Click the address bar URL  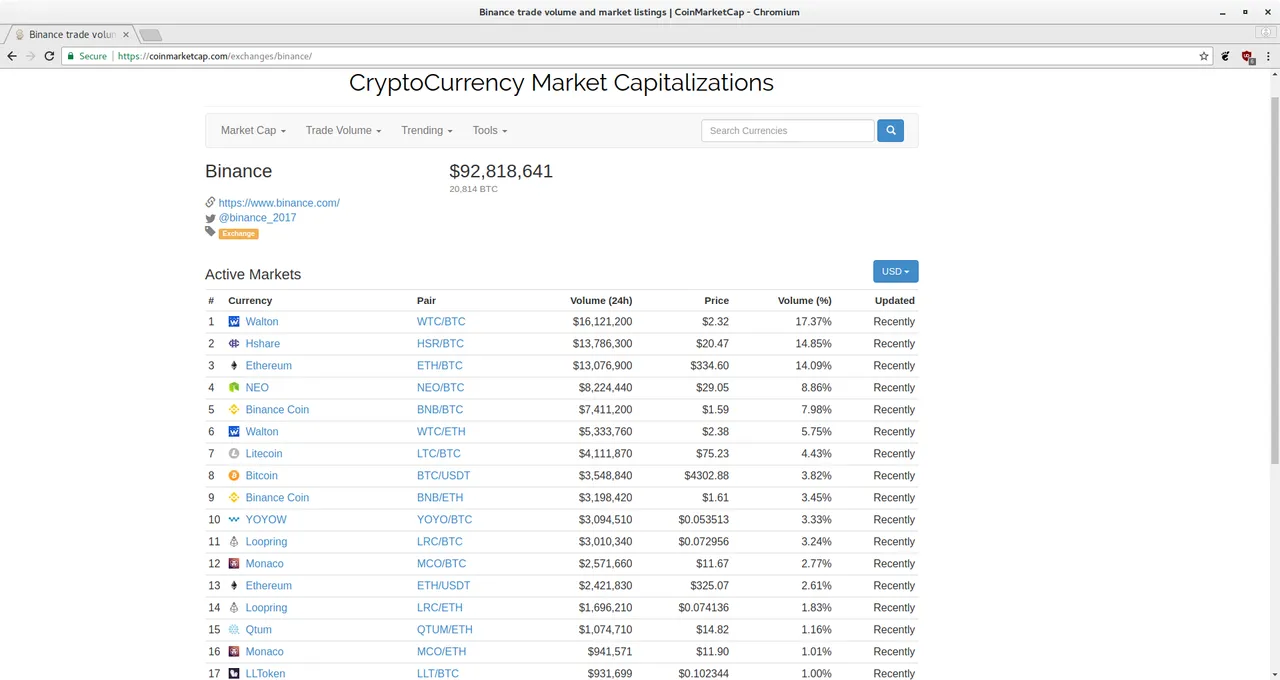click(x=215, y=56)
